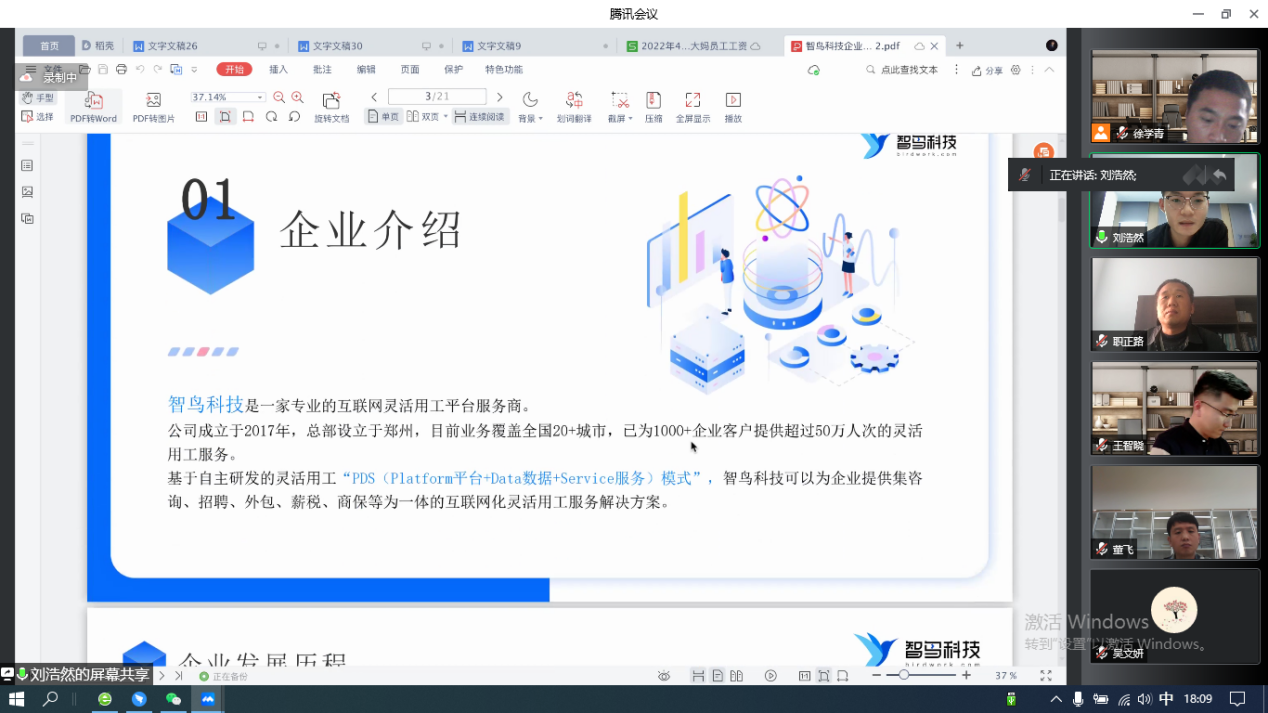Screen dimensions: 1268x713
Task: Open the 插入 ribbon tab
Action: click(279, 70)
